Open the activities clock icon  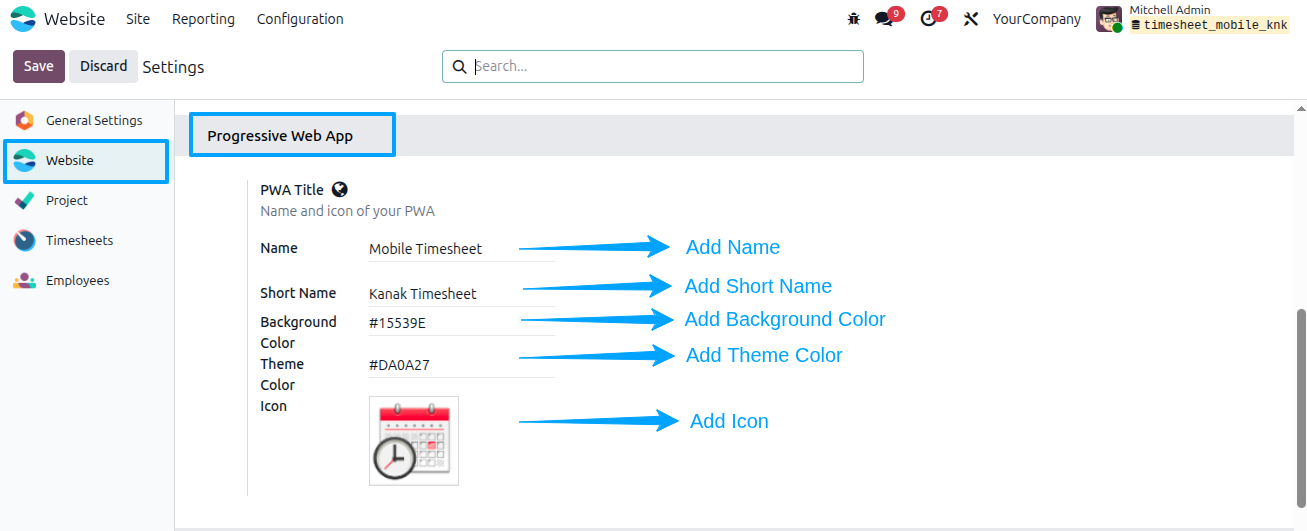929,19
